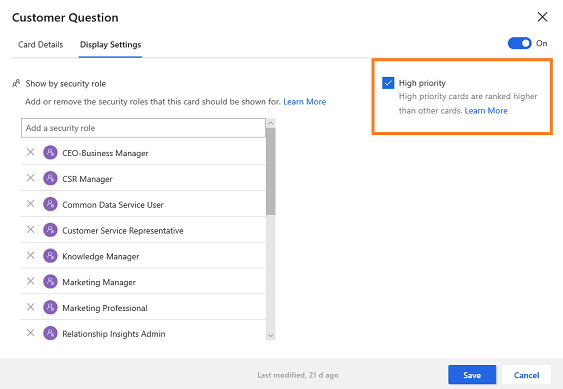Remove the CSR Manager role
This screenshot has height=389, width=563.
pos(31,178)
